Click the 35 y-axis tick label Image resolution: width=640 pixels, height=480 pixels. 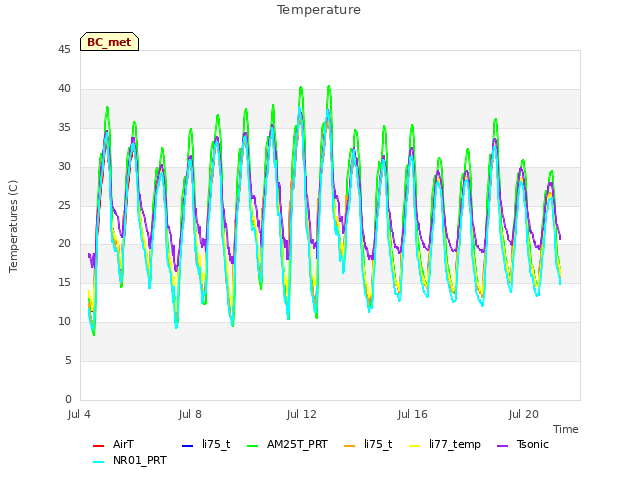[x=64, y=128]
